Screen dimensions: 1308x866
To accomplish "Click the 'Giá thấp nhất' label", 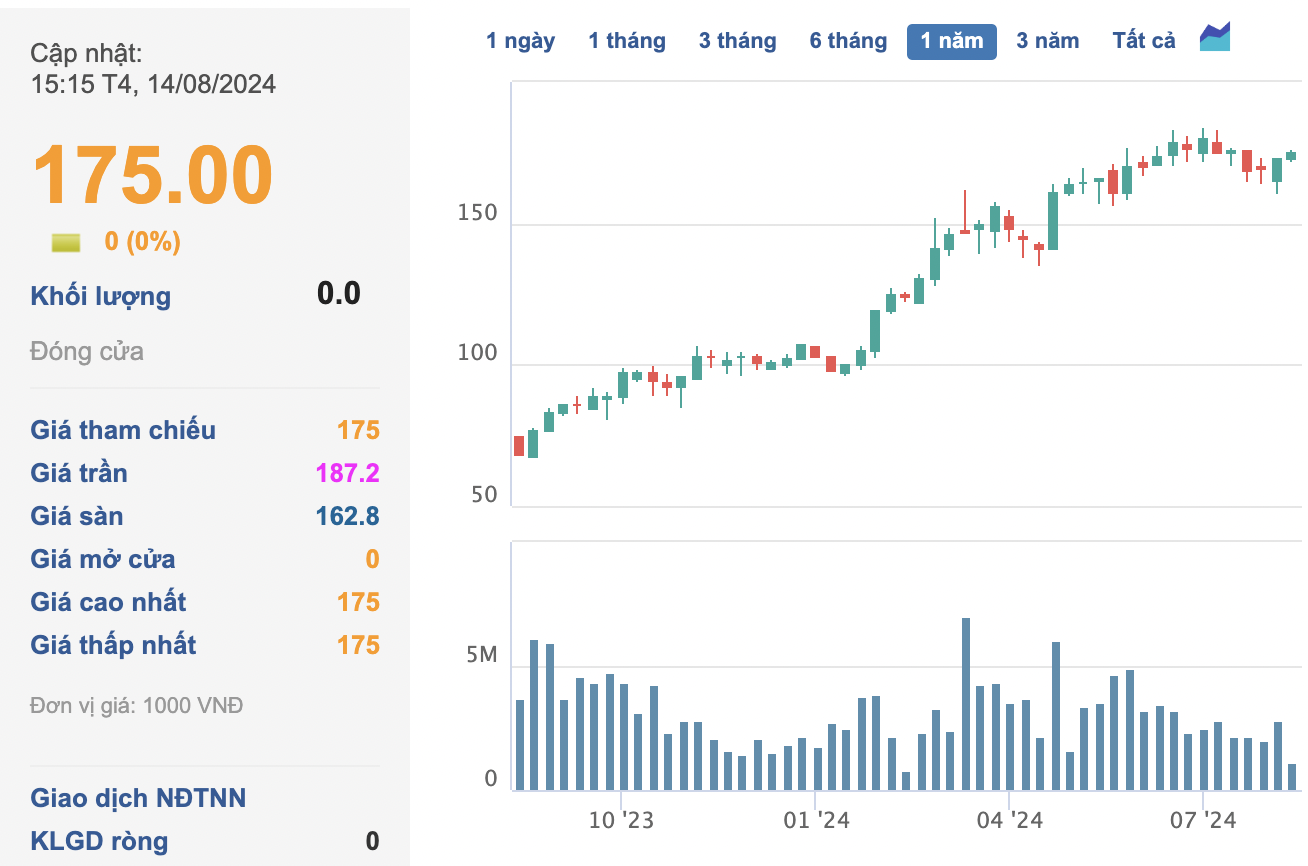I will tap(113, 645).
